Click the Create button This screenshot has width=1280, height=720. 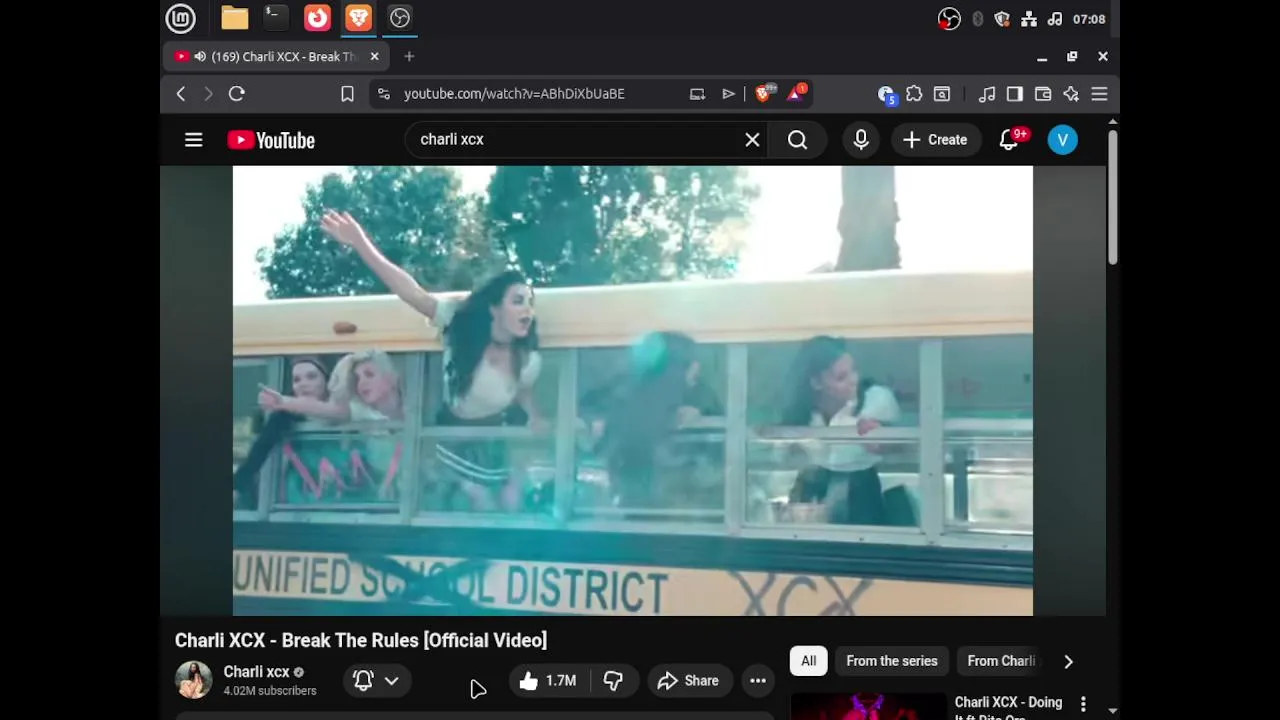click(x=935, y=140)
